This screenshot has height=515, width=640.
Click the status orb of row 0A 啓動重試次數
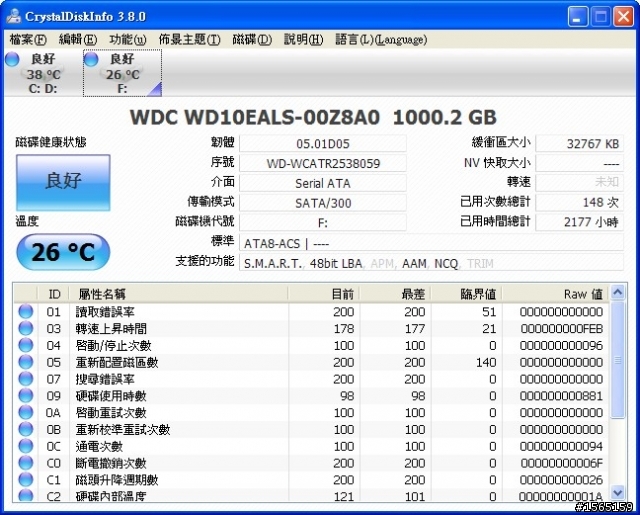tap(26, 413)
